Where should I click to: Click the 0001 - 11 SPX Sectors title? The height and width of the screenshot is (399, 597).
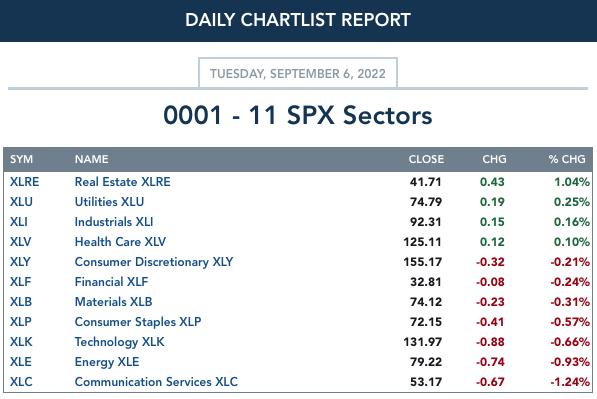(x=298, y=115)
